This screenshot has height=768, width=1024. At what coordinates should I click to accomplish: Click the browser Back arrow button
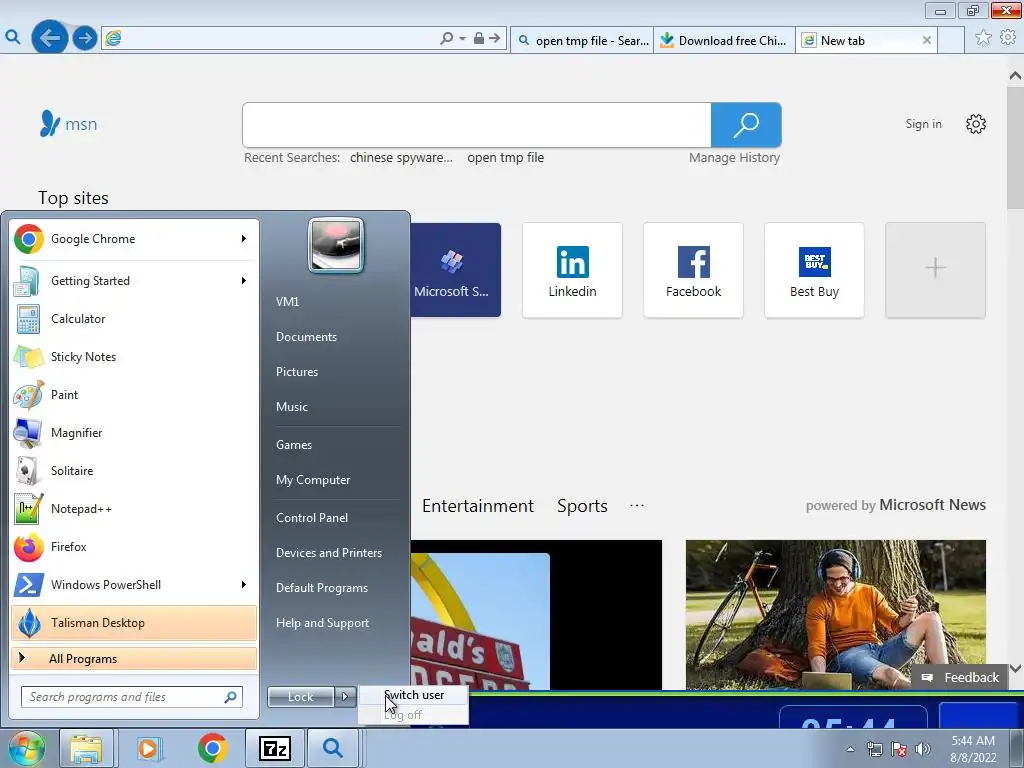[50, 38]
